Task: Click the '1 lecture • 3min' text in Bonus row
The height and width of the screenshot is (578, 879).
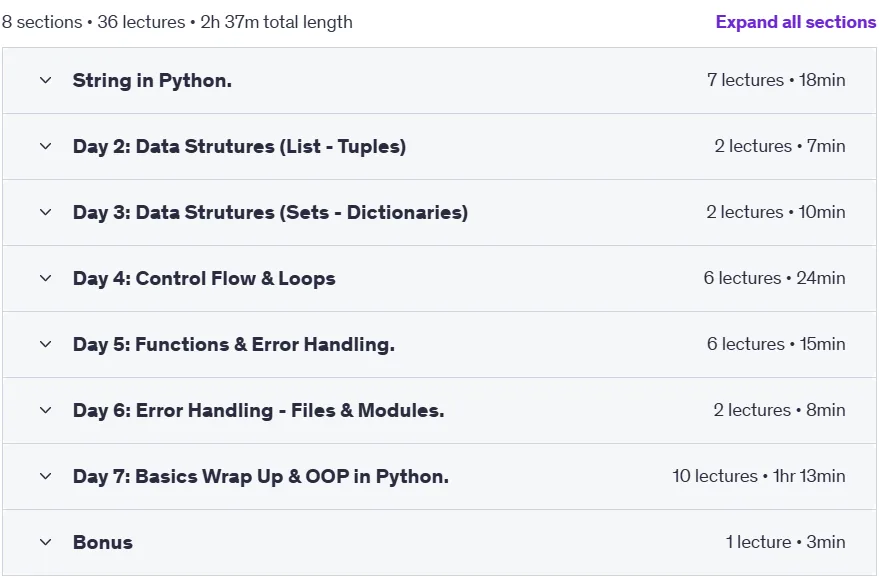Action: 785,542
